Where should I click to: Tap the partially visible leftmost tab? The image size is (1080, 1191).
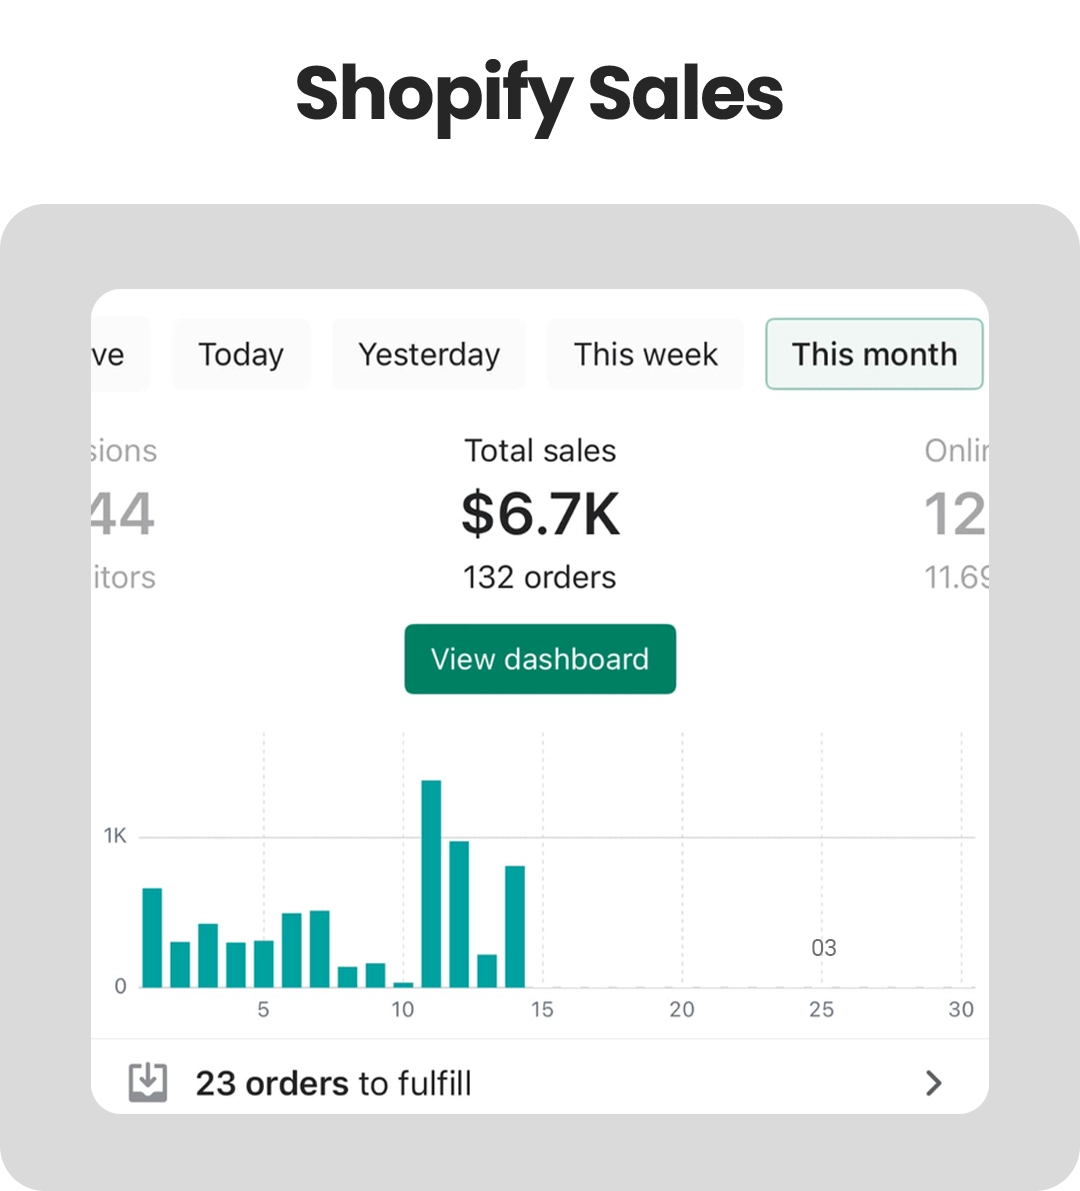(118, 354)
